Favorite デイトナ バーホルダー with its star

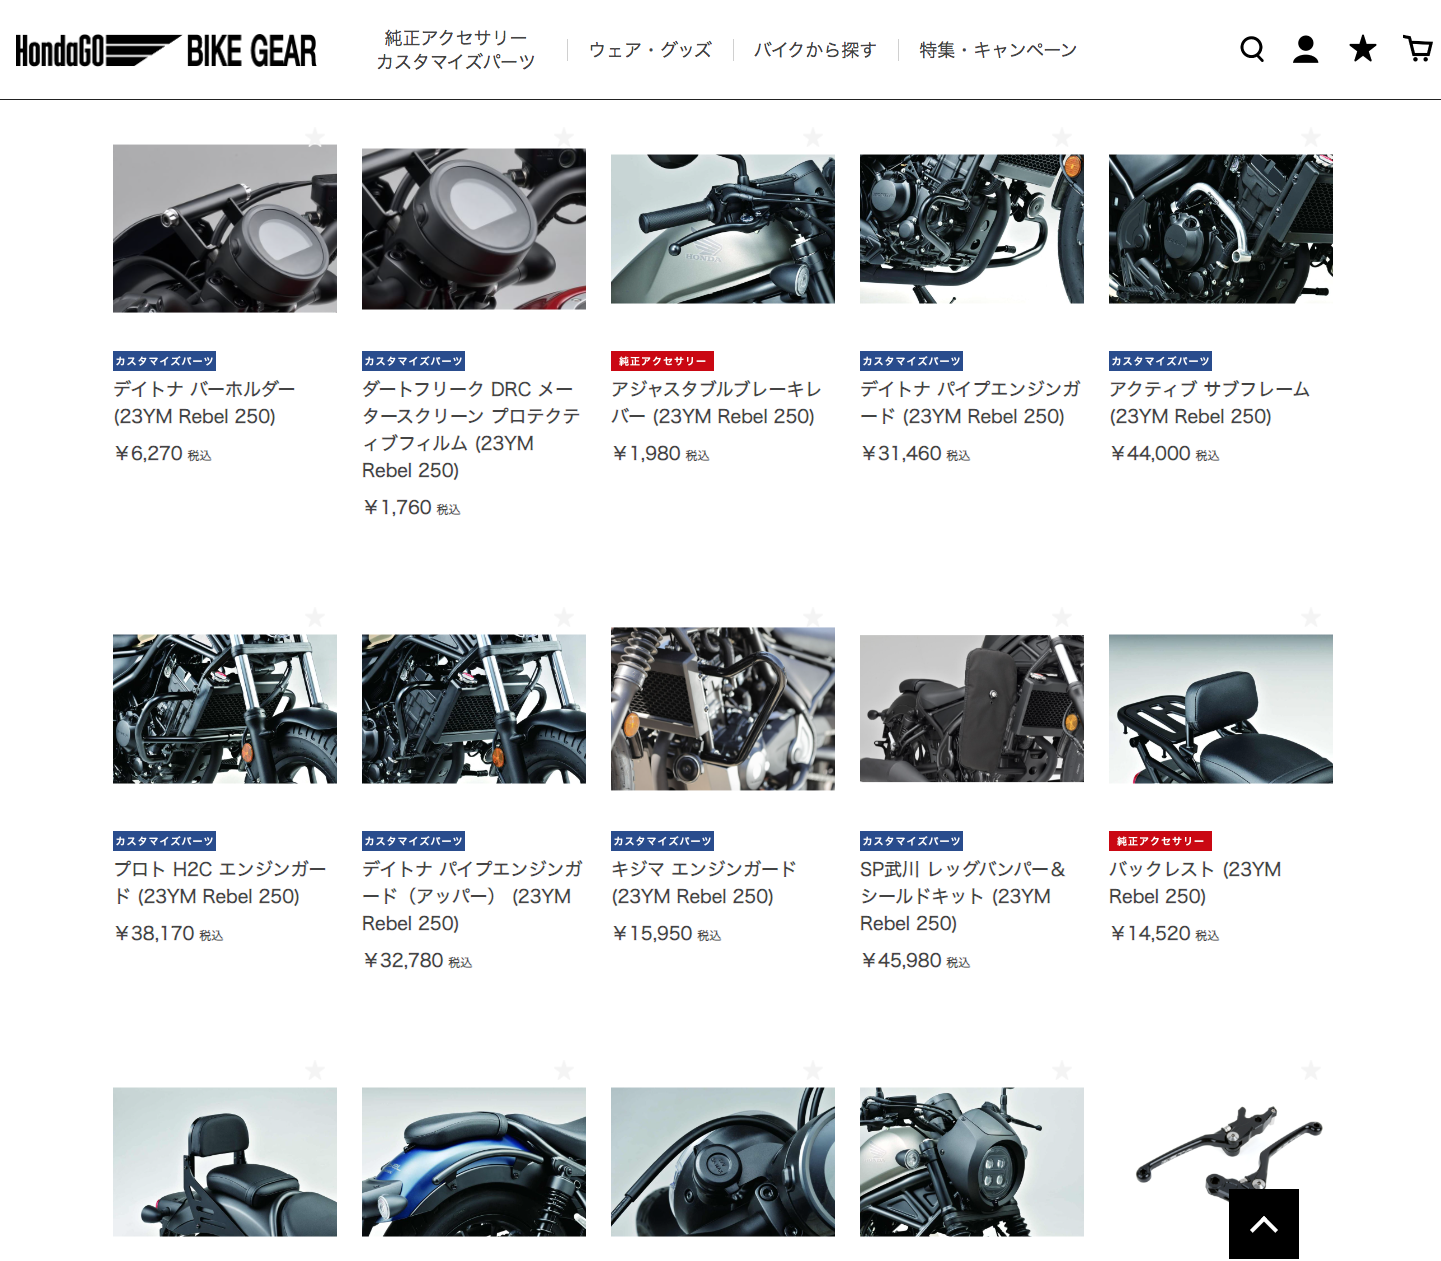(x=315, y=137)
